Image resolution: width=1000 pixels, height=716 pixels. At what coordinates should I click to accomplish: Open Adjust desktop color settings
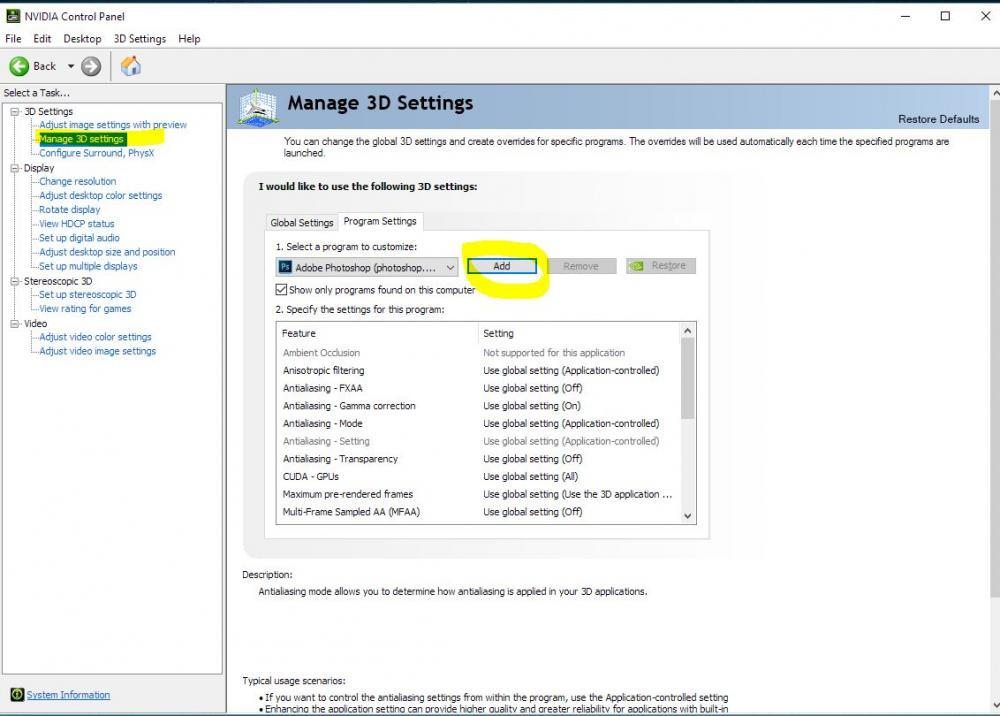(x=100, y=196)
